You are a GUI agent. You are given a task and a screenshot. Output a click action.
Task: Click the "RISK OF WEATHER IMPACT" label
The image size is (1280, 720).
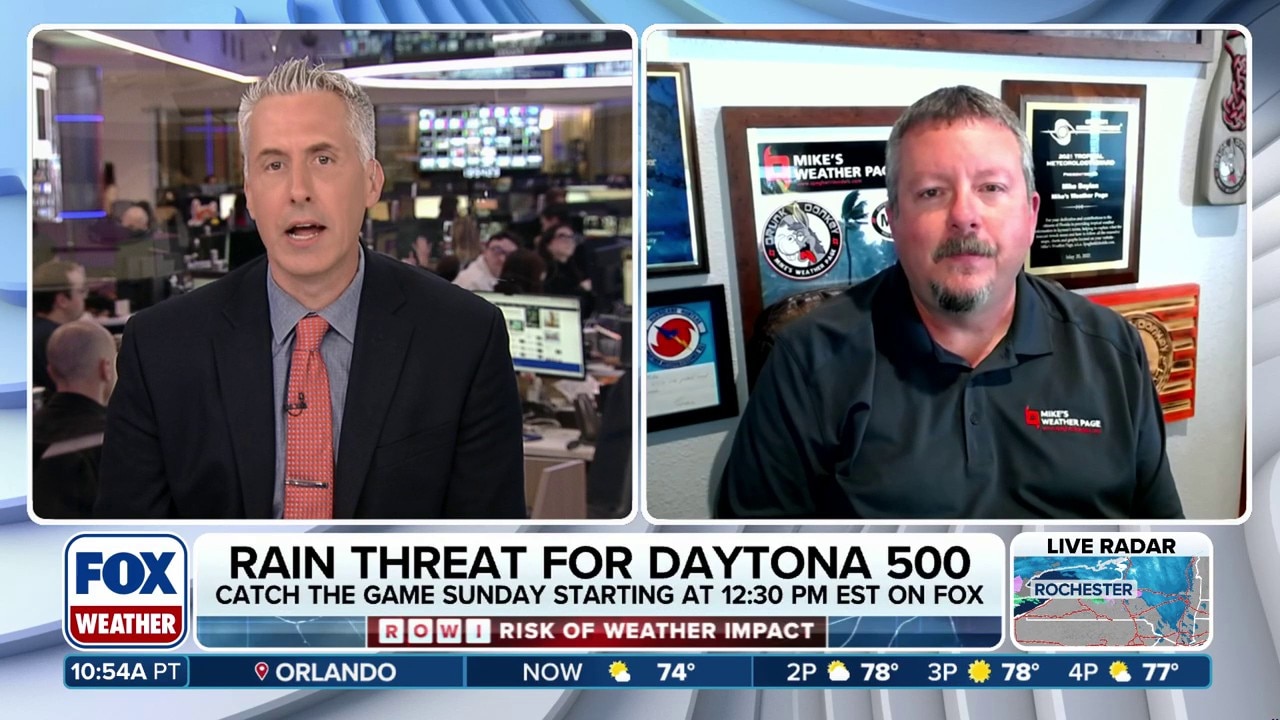[656, 632]
